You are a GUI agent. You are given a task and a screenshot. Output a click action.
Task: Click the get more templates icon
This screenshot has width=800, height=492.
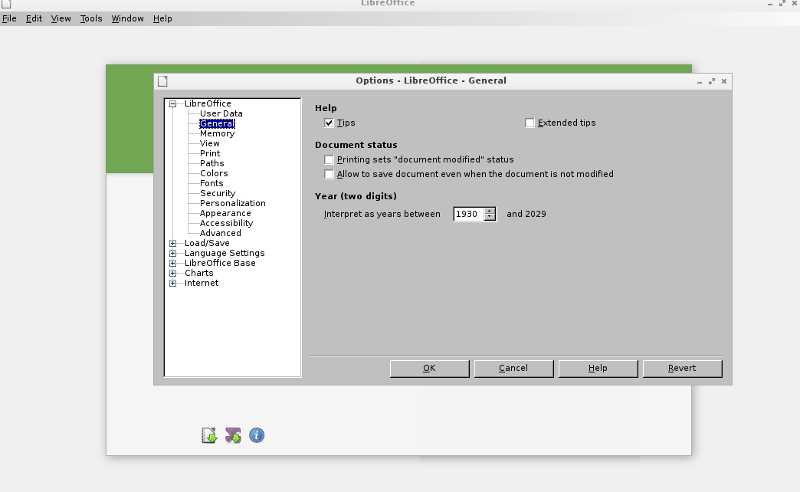click(209, 435)
